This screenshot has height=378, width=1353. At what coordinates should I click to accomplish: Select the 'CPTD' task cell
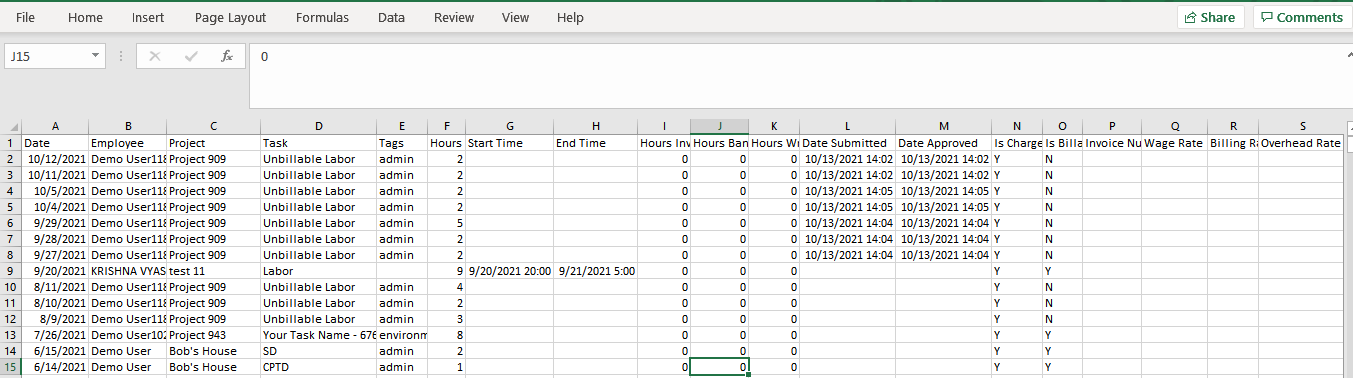(x=318, y=367)
